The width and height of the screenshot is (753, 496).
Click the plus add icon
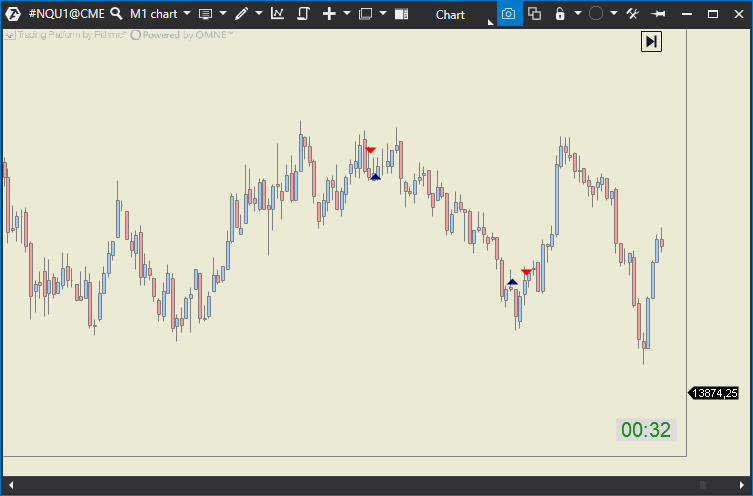click(x=329, y=13)
